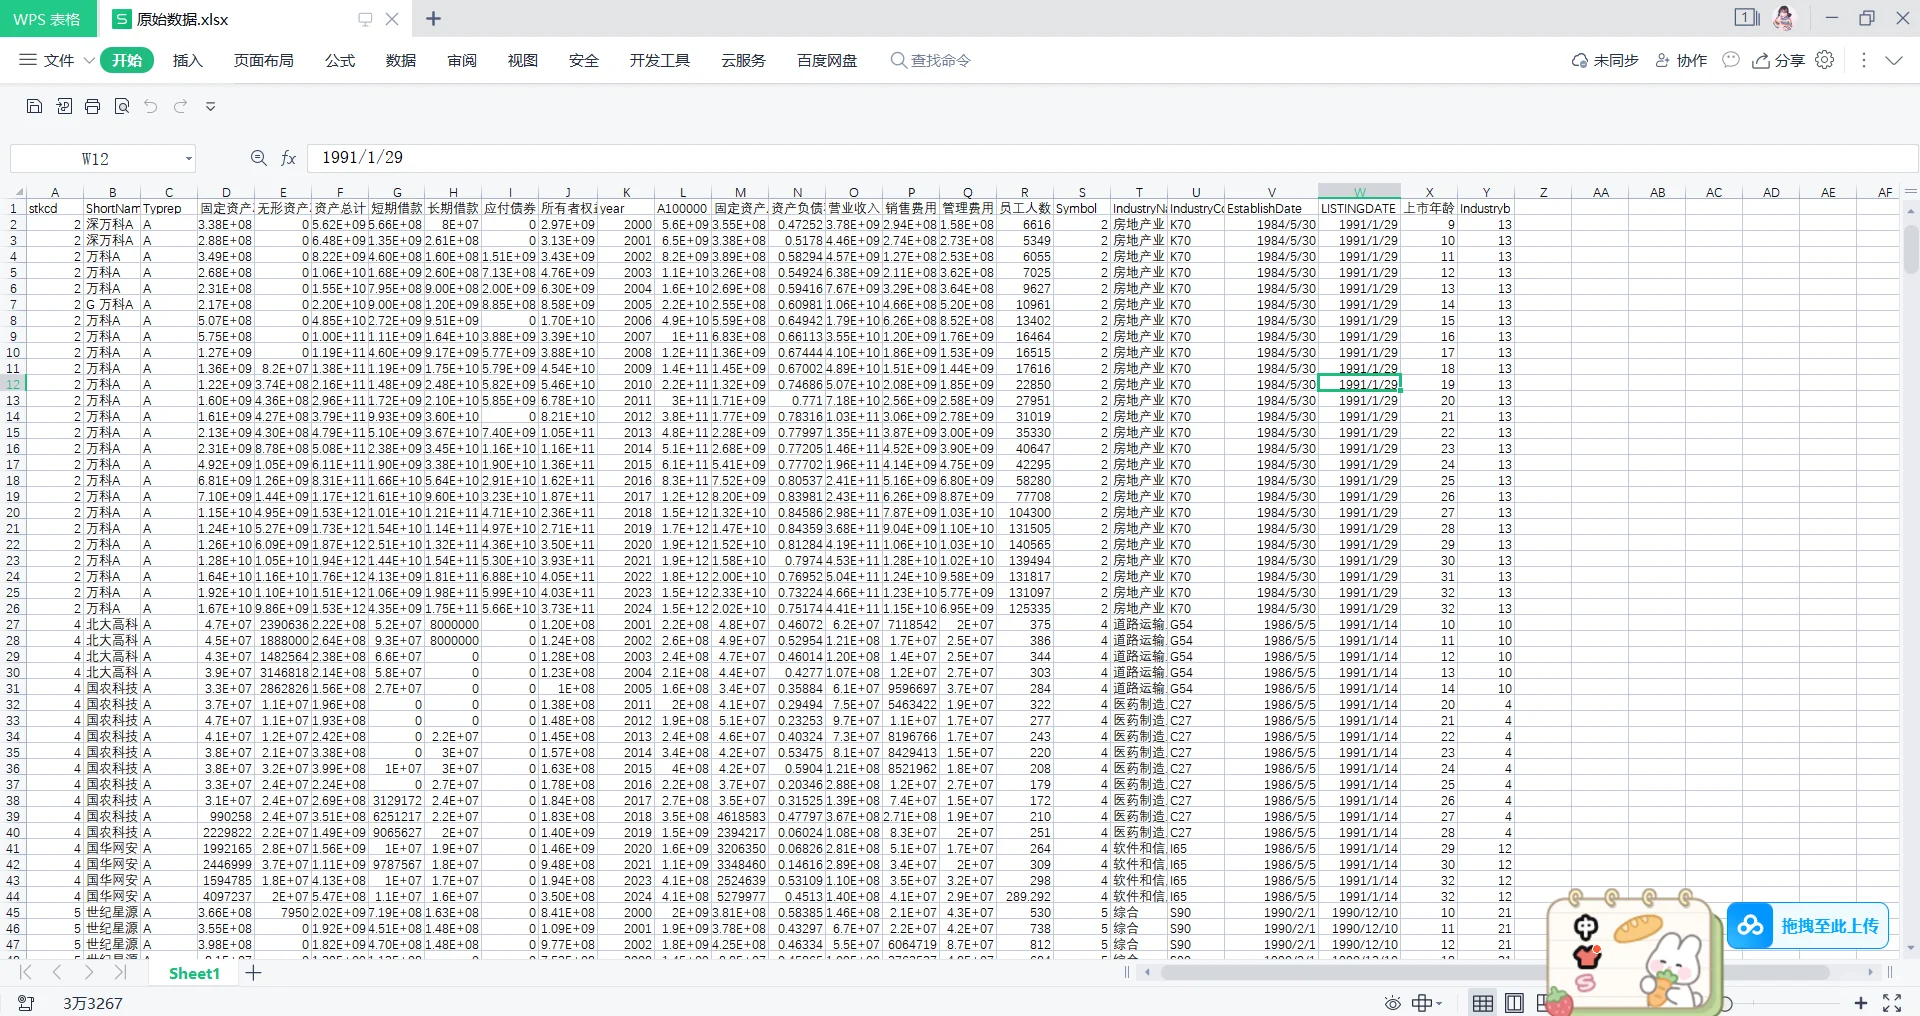Go to the next sheet arrow

89,972
